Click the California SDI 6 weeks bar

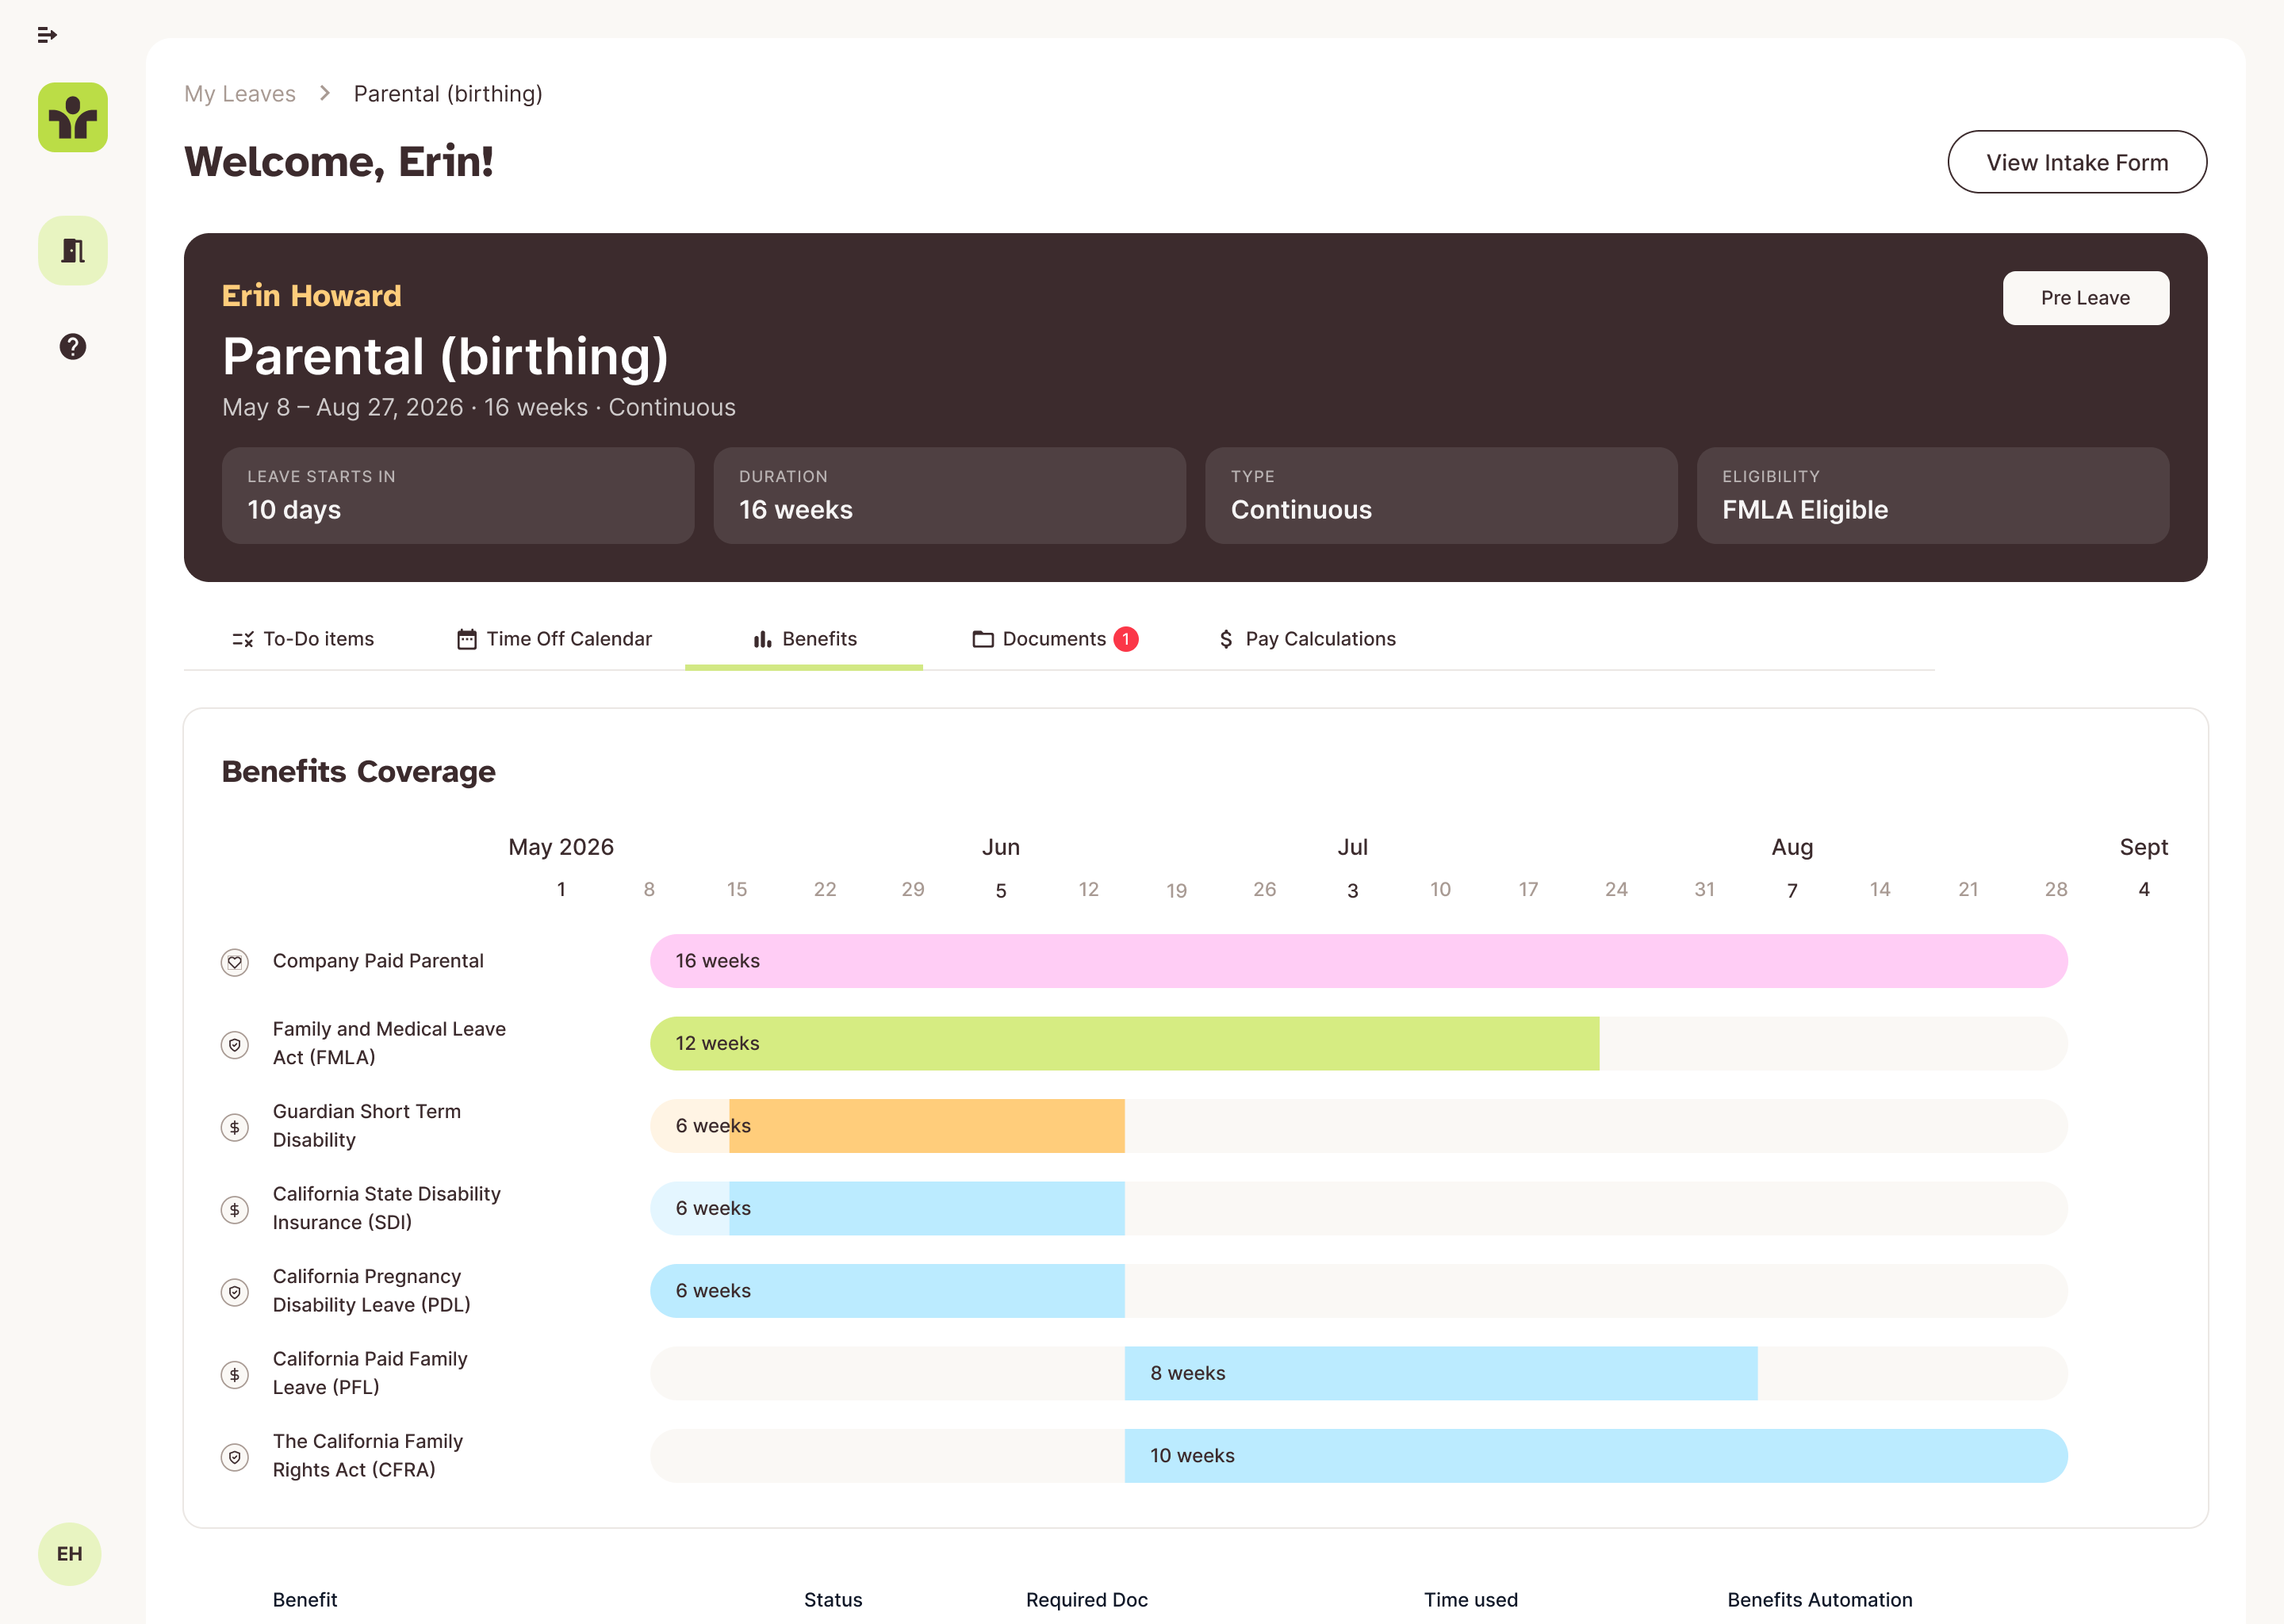click(x=887, y=1209)
